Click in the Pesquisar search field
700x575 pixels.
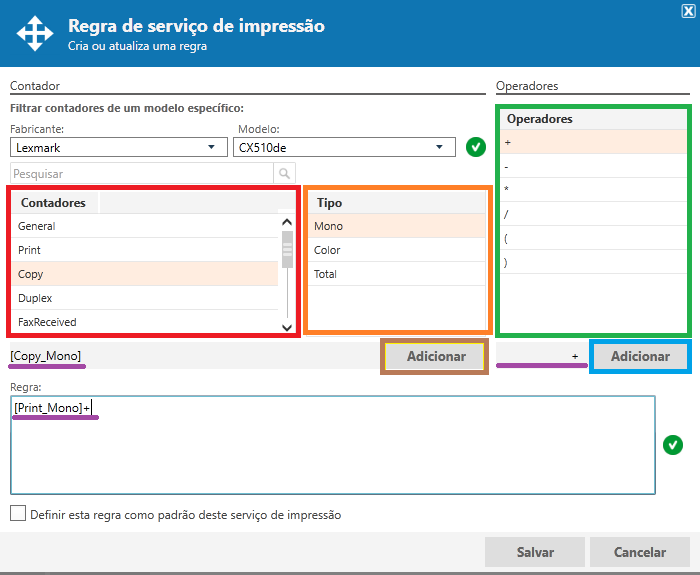(140, 173)
